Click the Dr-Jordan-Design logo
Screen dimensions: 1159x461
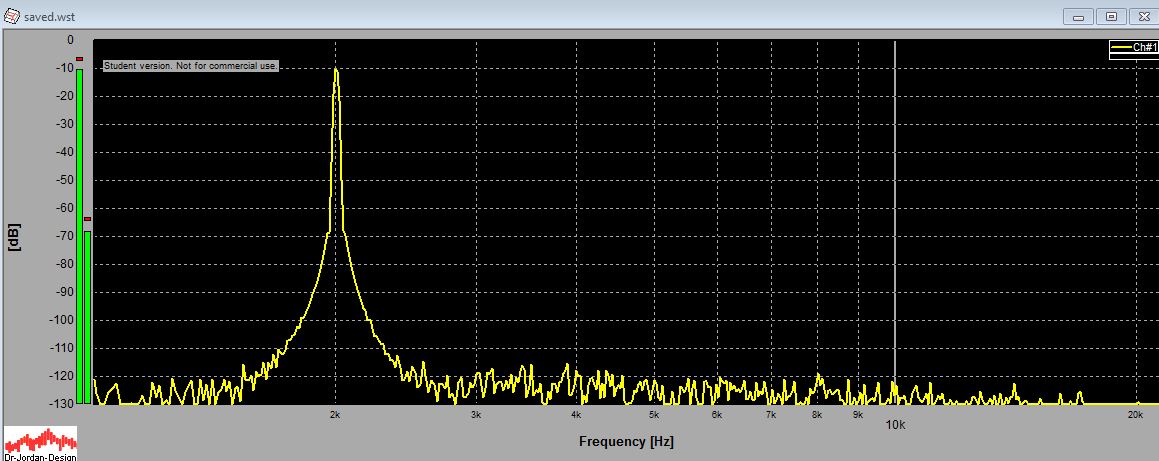tap(40, 443)
